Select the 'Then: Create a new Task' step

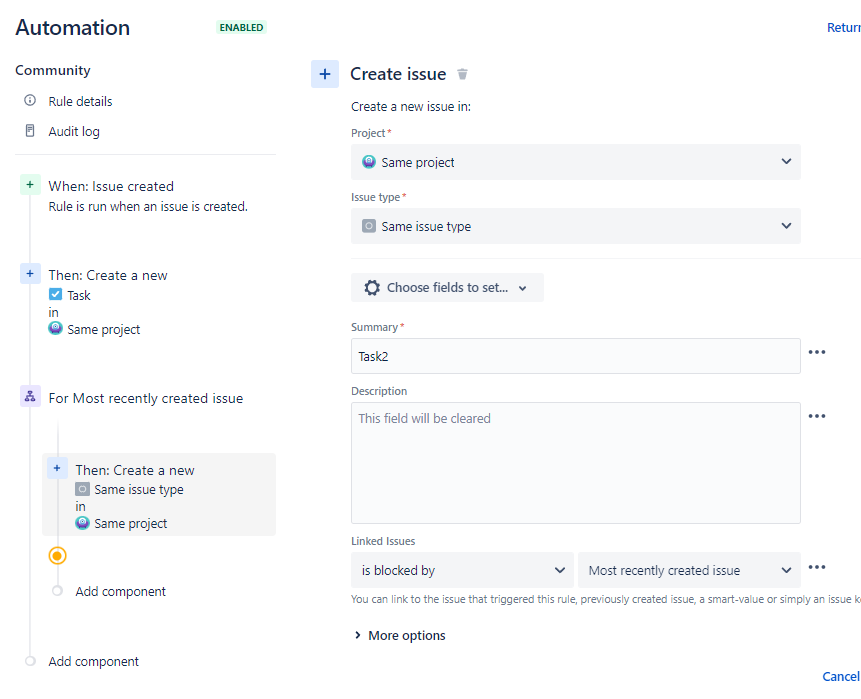(108, 275)
